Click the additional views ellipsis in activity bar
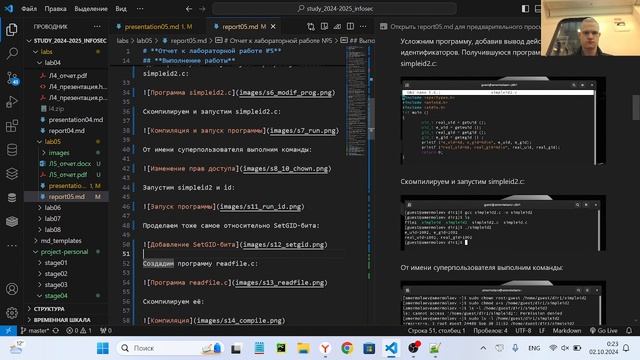640x360 pixels. 12,246
